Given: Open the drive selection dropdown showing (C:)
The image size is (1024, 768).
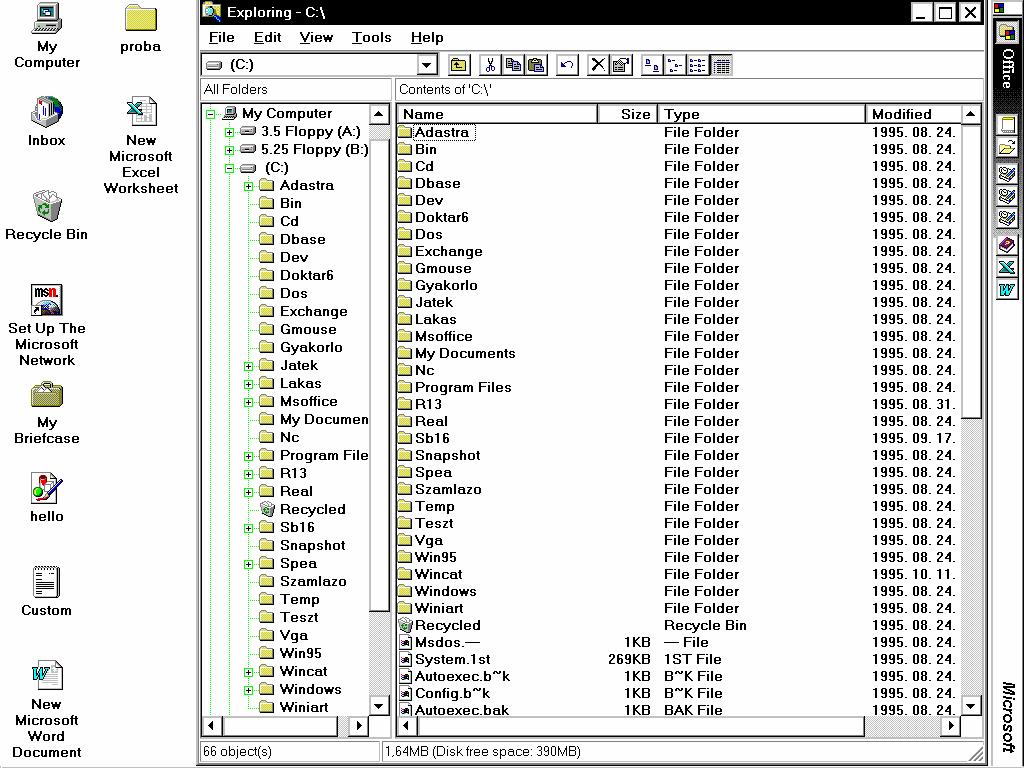Looking at the screenshot, I should pyautogui.click(x=426, y=65).
